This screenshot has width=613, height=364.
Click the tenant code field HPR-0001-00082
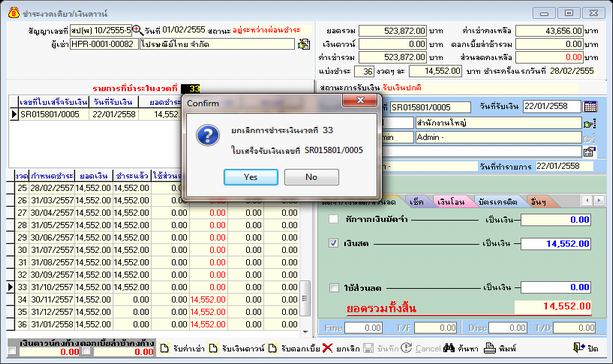coord(104,44)
